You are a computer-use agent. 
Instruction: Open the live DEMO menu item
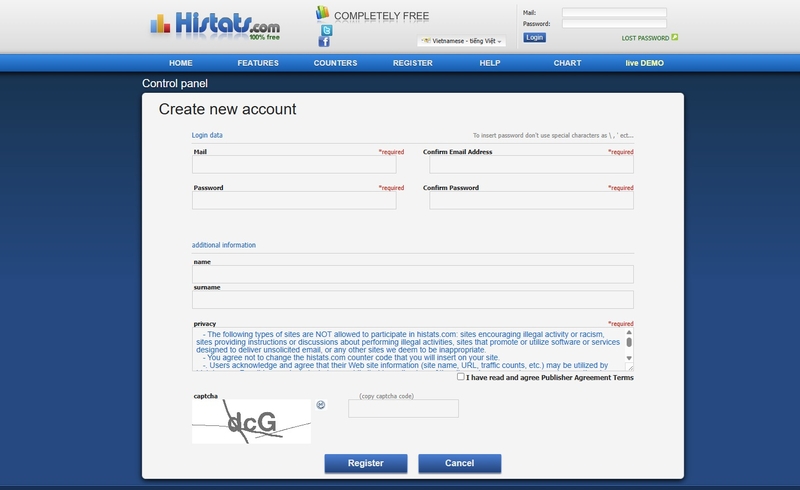click(x=644, y=63)
